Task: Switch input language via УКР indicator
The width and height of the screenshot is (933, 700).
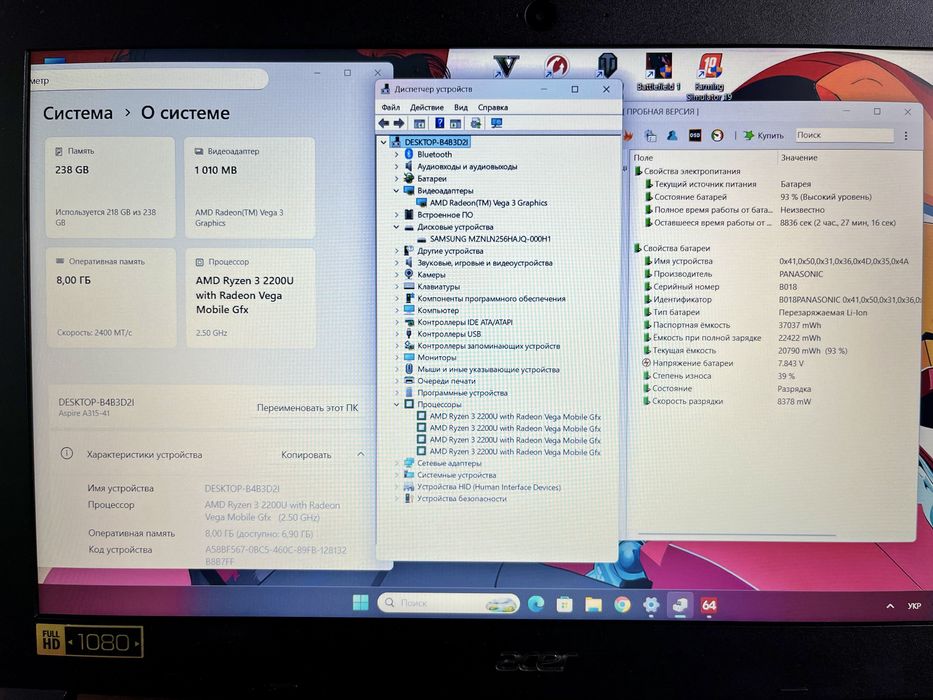Action: [x=914, y=606]
